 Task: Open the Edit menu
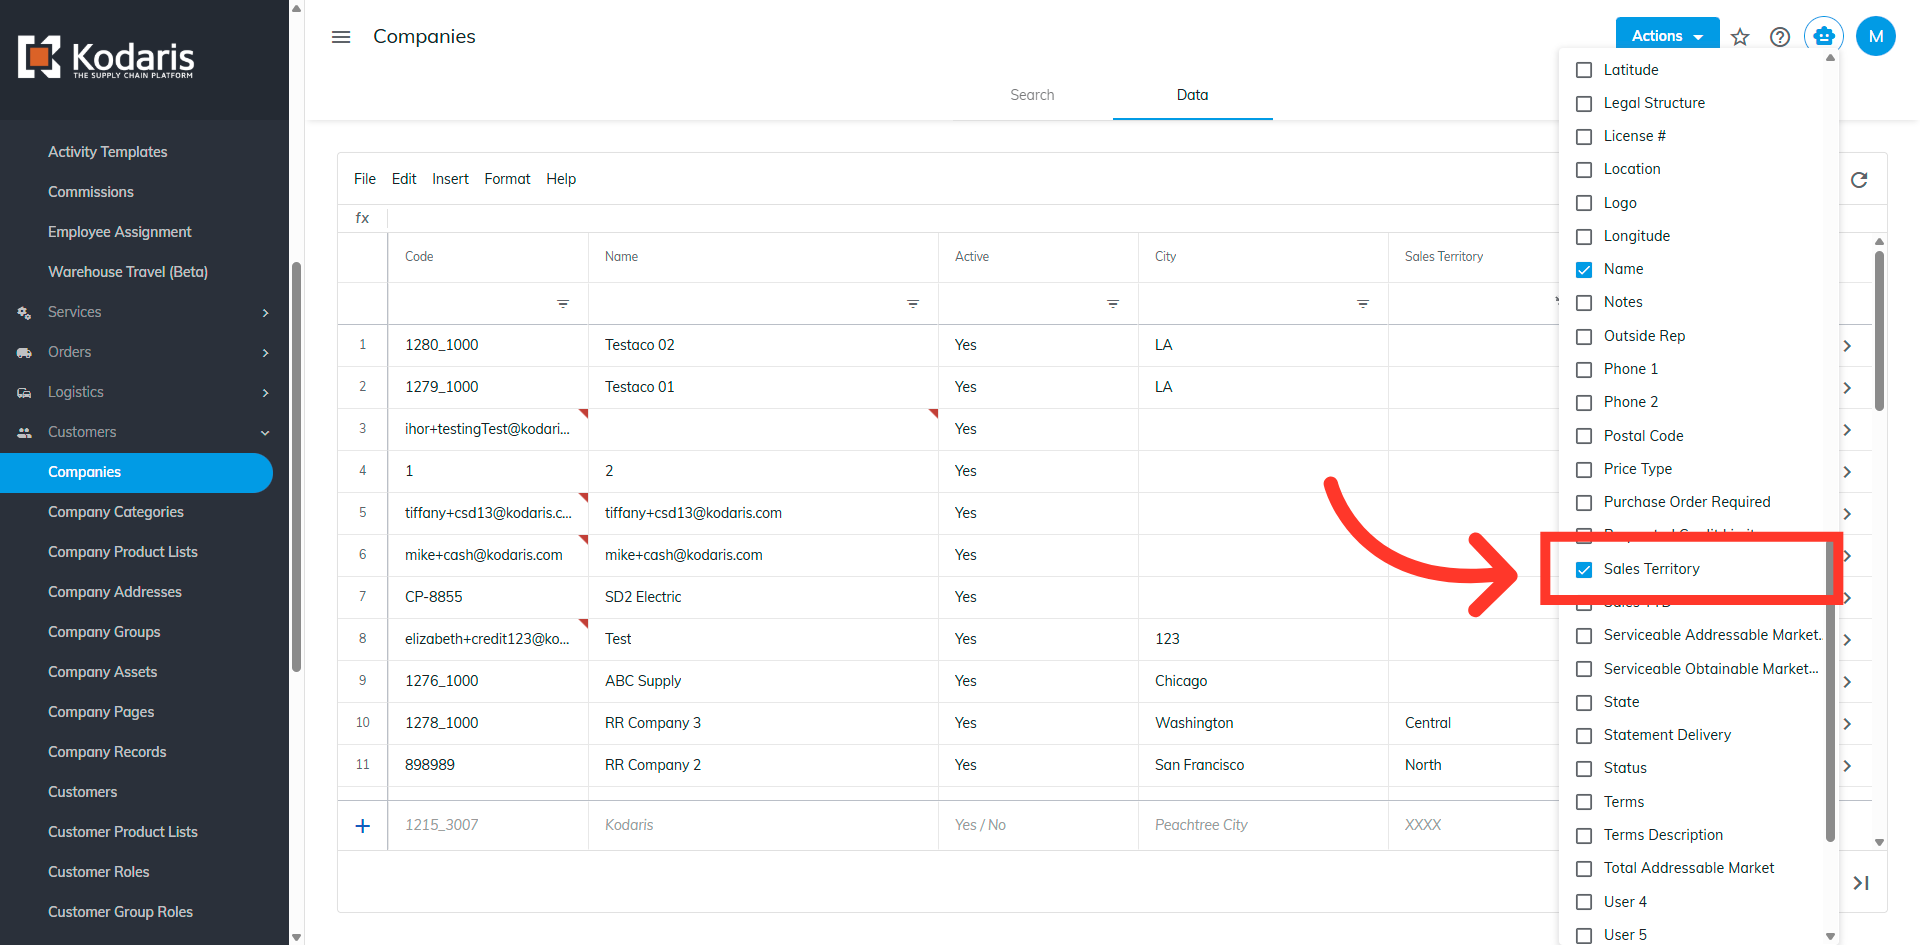click(x=404, y=179)
